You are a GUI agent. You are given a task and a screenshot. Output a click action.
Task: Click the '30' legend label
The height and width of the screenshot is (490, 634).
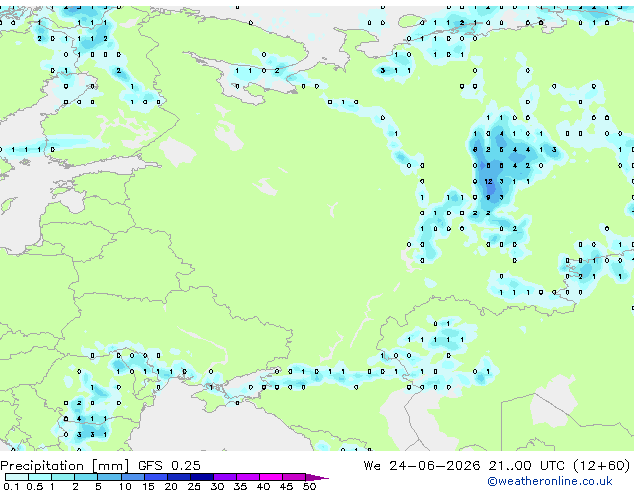coord(217,486)
